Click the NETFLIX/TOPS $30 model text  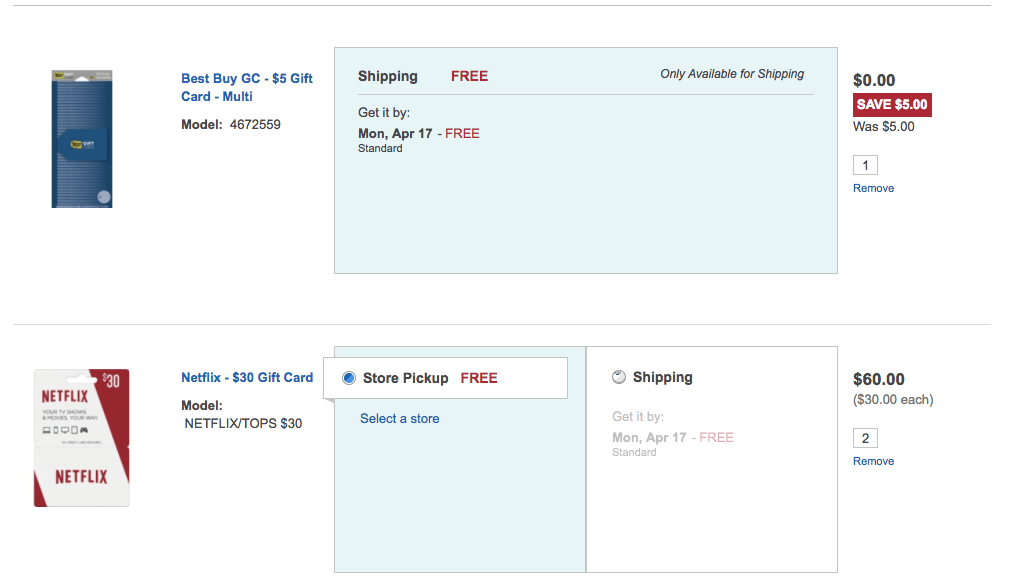click(243, 423)
